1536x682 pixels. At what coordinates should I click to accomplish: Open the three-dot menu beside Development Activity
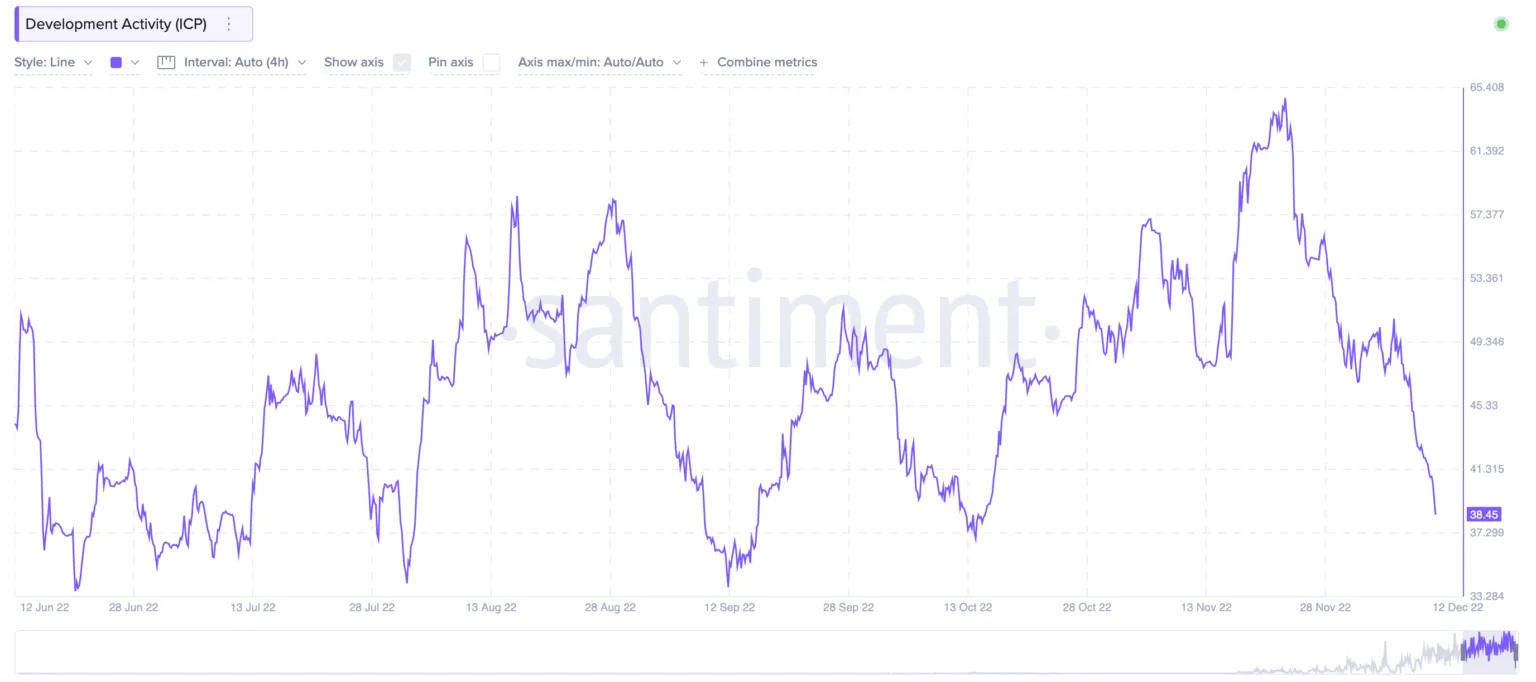pos(229,24)
